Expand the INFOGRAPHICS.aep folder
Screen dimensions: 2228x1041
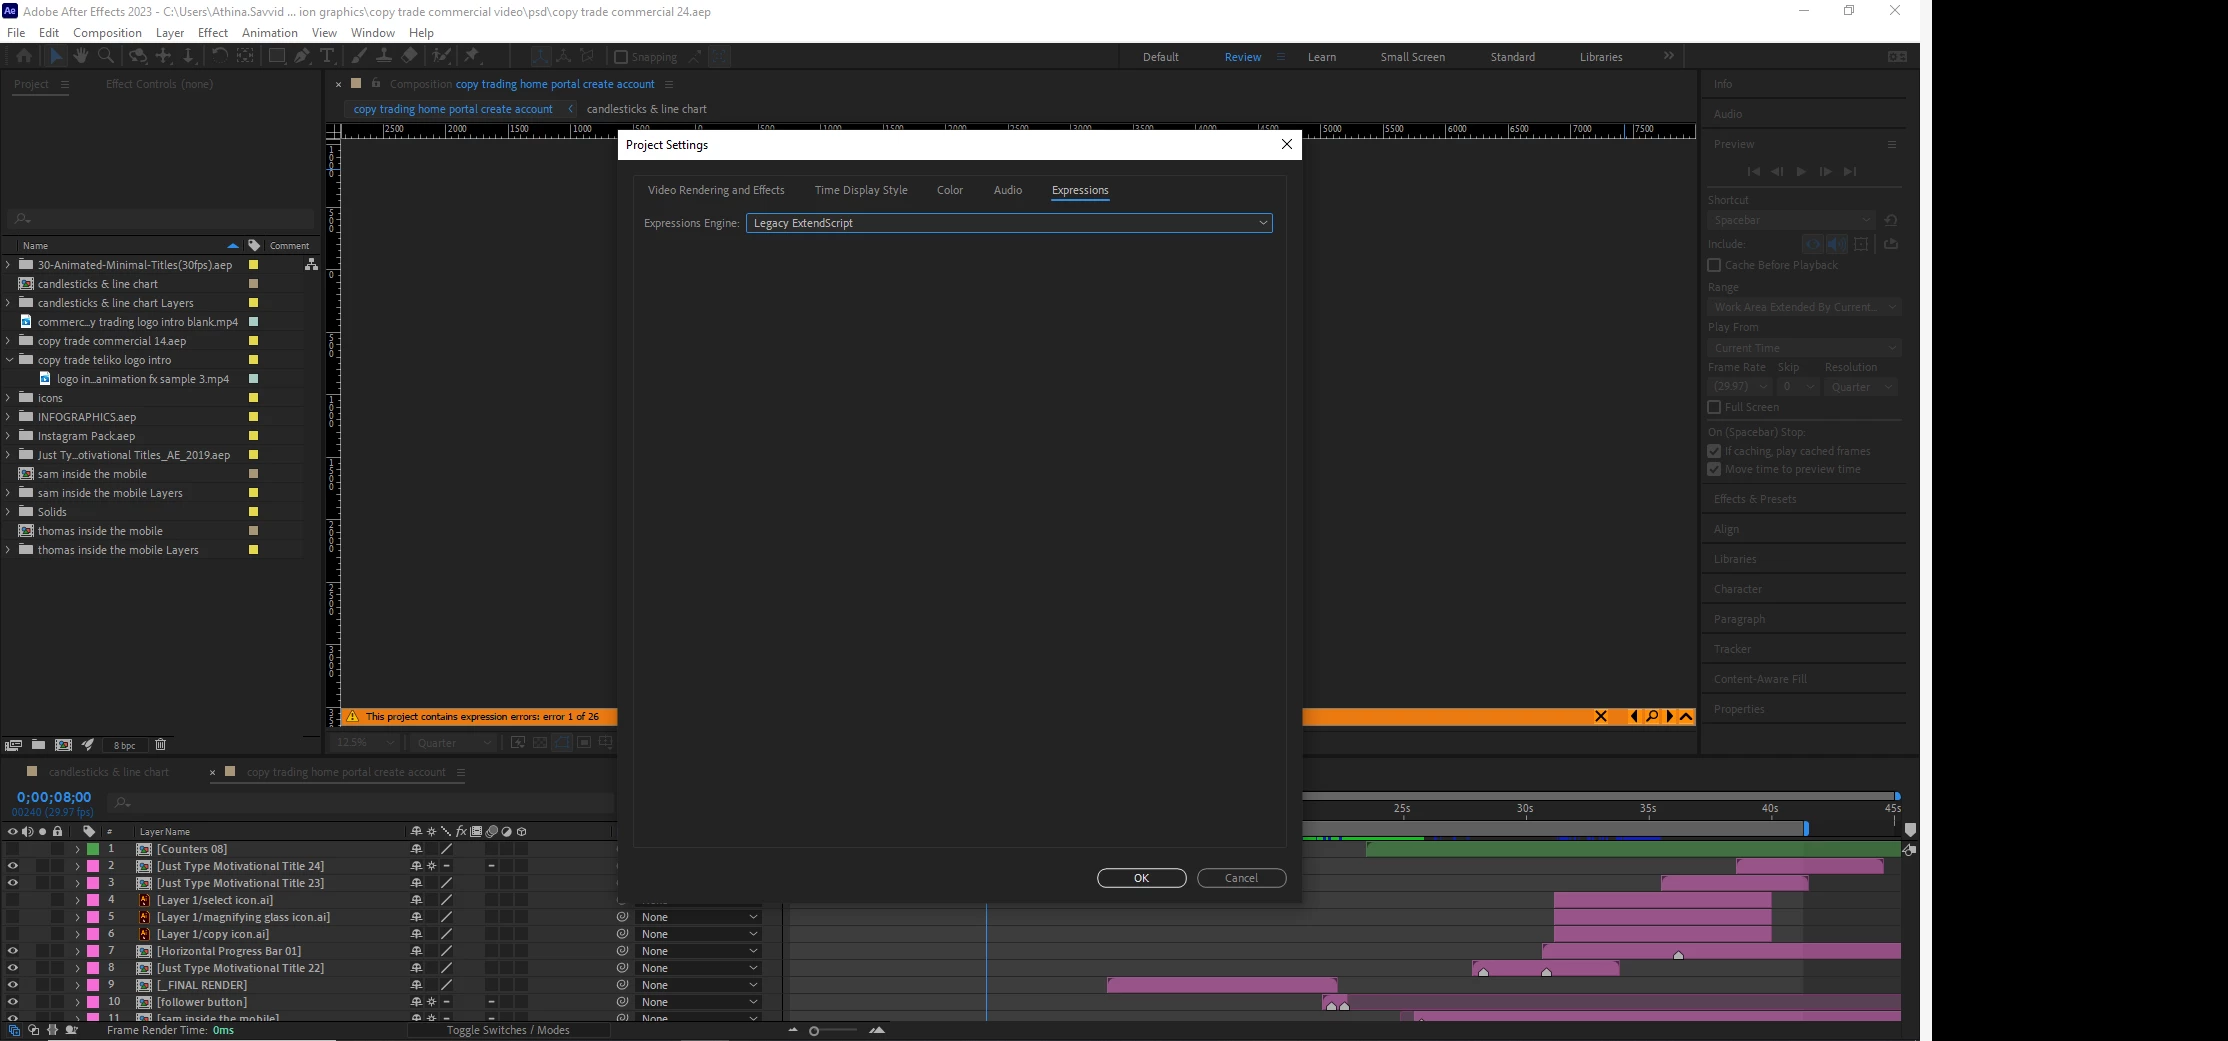pos(8,417)
